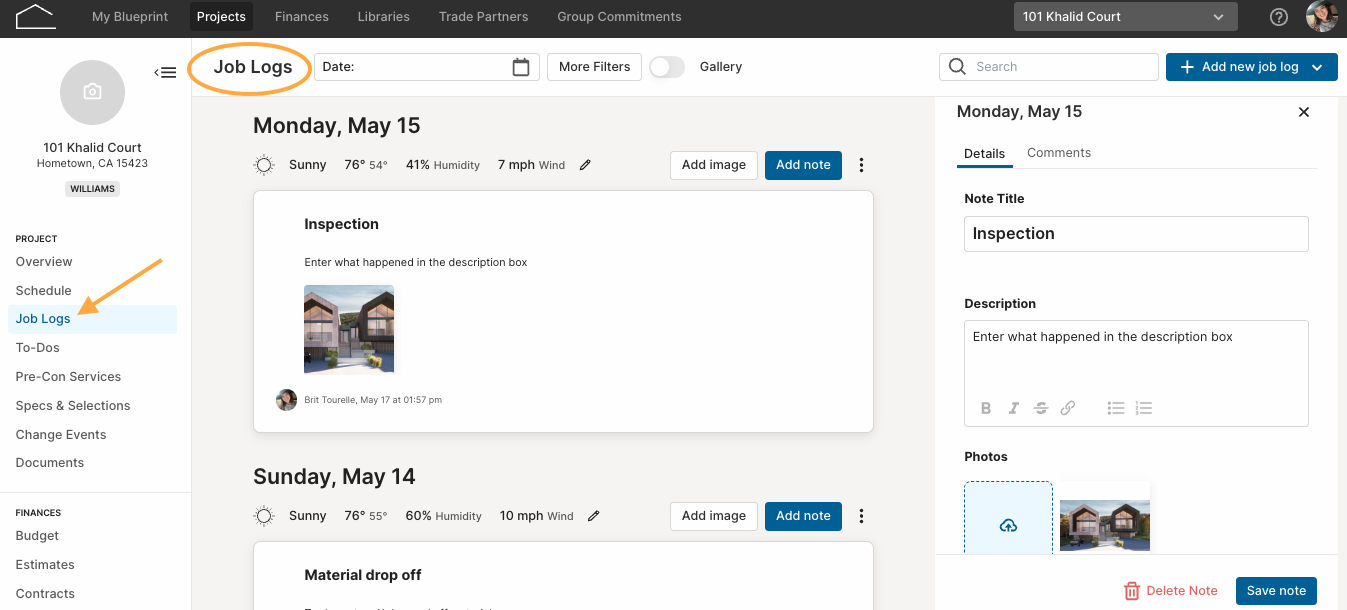1347x610 pixels.
Task: Edit weather for Sunday, May 14
Action: pyautogui.click(x=593, y=516)
